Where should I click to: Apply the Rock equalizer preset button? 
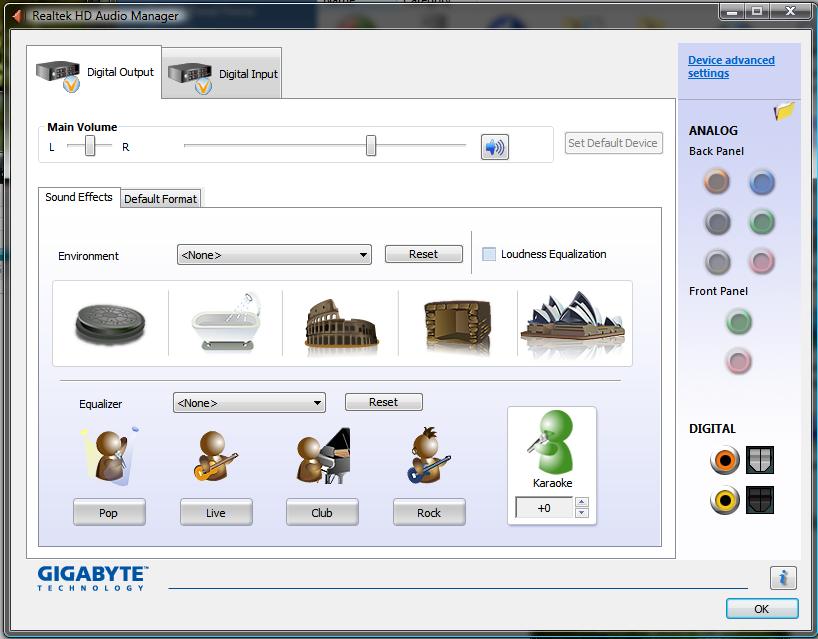[429, 512]
